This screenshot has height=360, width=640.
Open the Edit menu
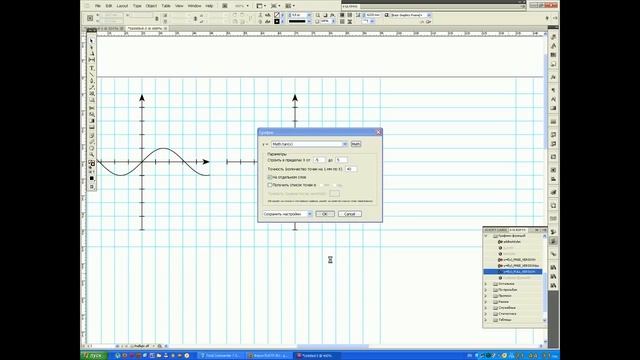(x=109, y=6)
